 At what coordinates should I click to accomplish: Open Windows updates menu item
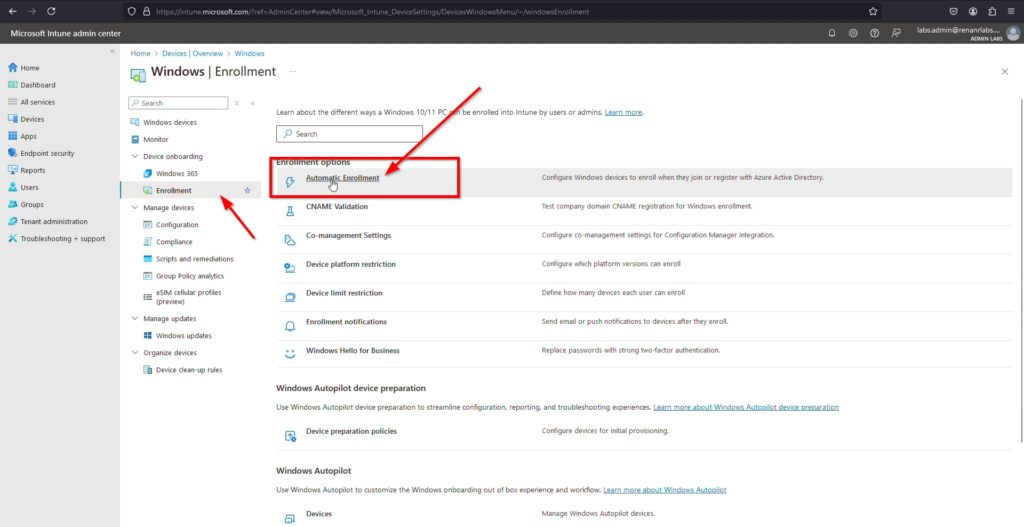tap(184, 336)
